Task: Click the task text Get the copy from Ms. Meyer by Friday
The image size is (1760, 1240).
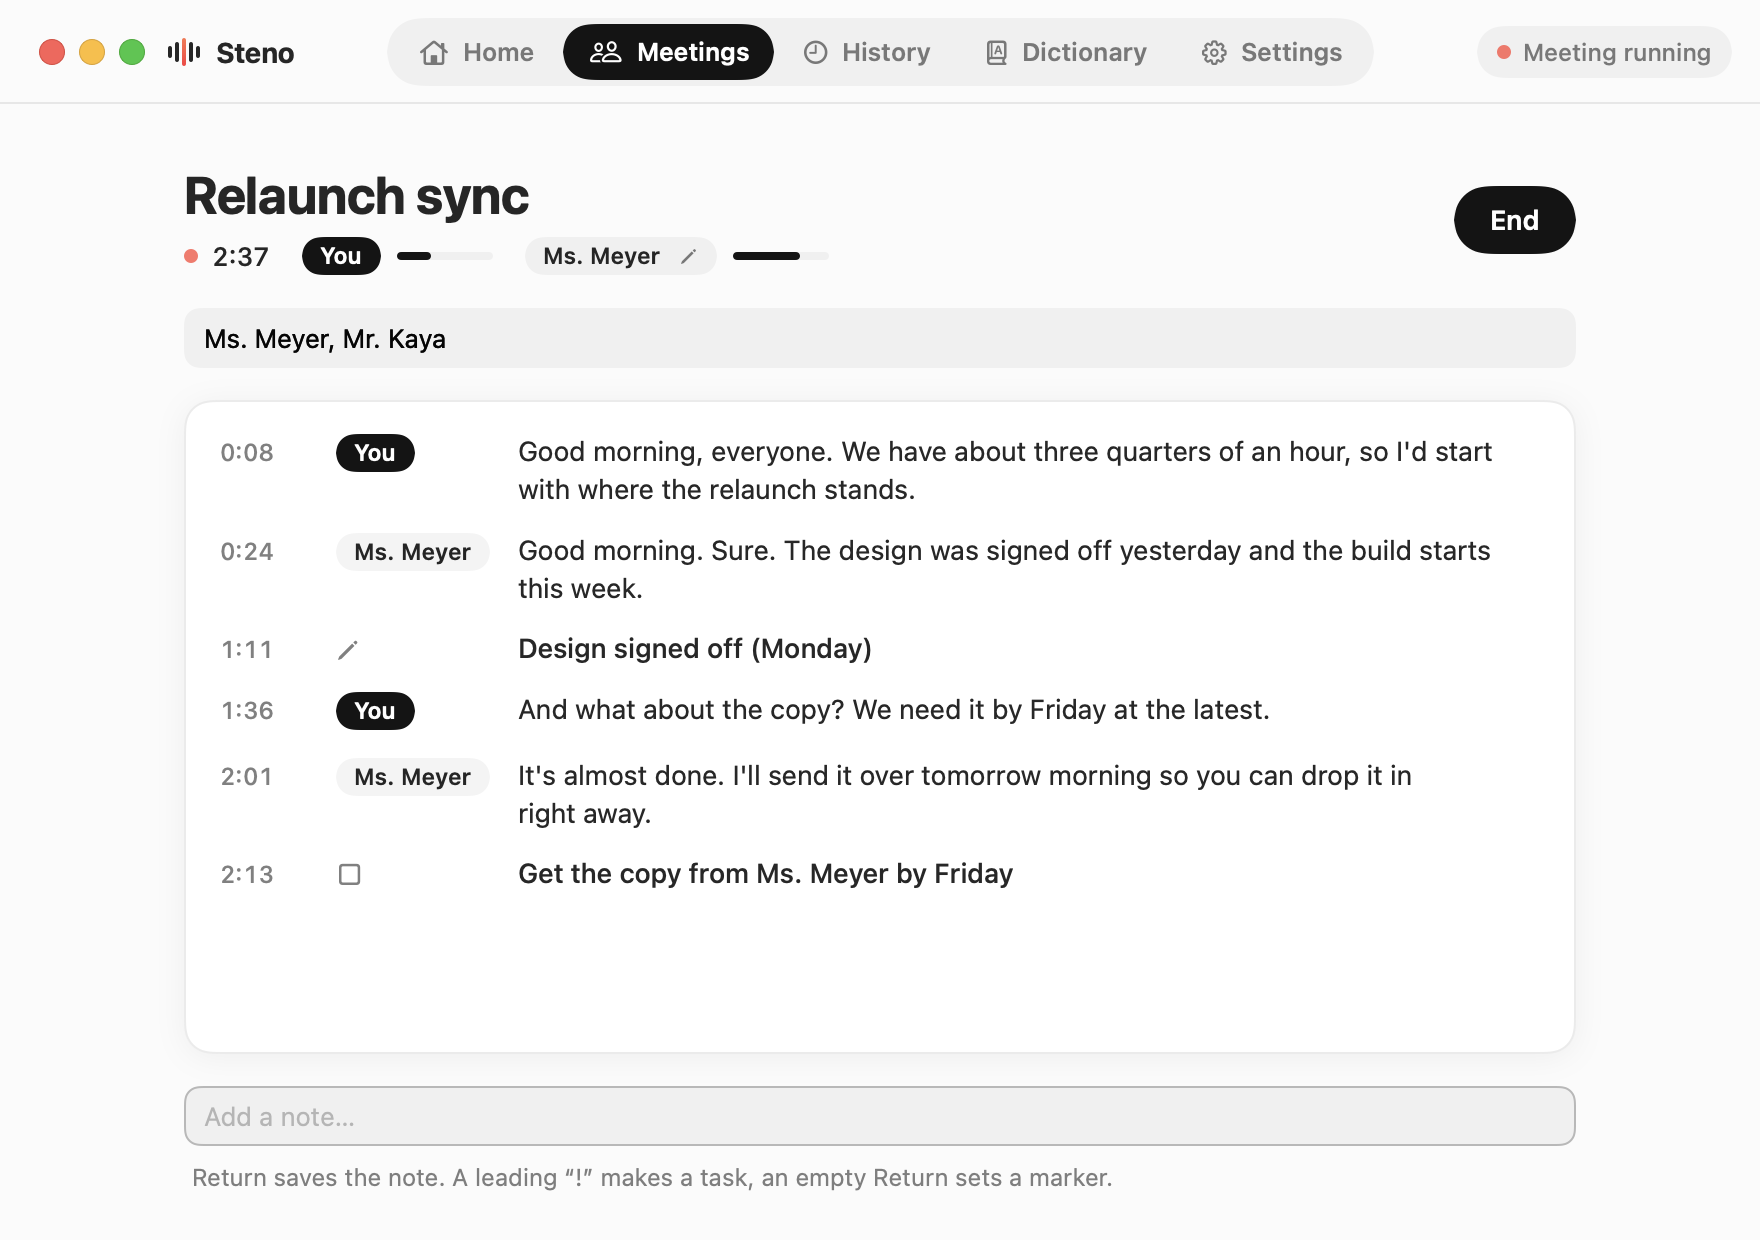Action: [x=766, y=874]
